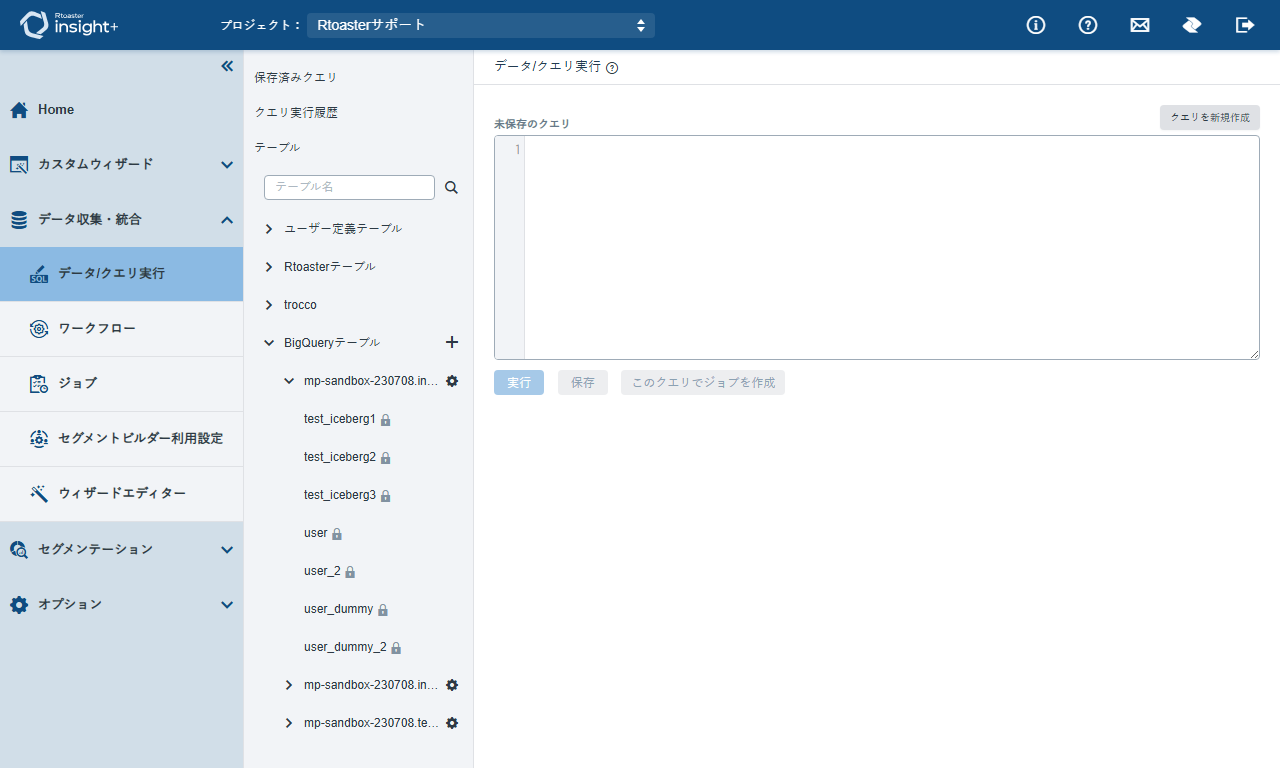Image resolution: width=1280 pixels, height=768 pixels.
Task: Add a BigQuery table with plus icon
Action: pyautogui.click(x=452, y=342)
